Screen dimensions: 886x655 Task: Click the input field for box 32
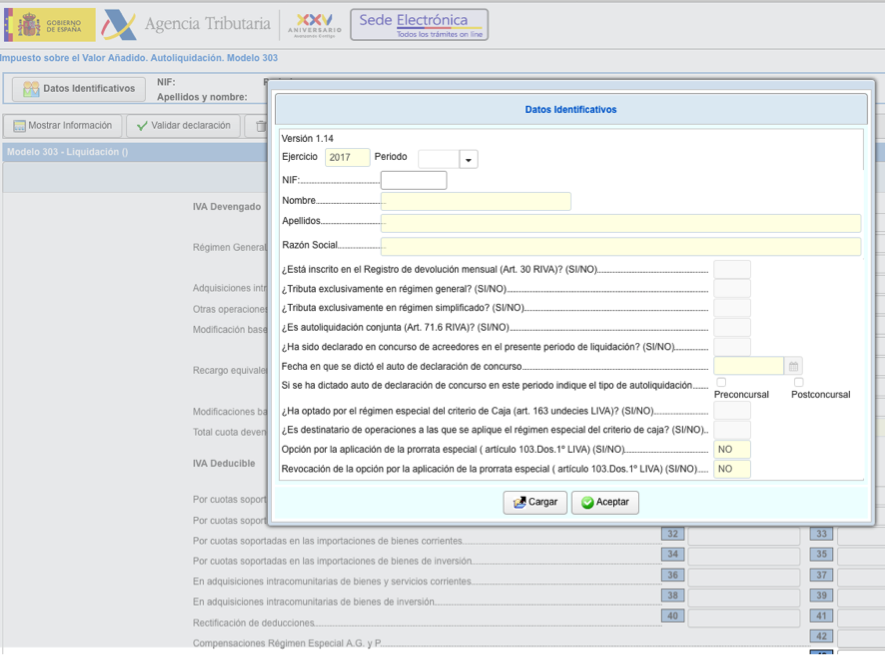pos(744,535)
